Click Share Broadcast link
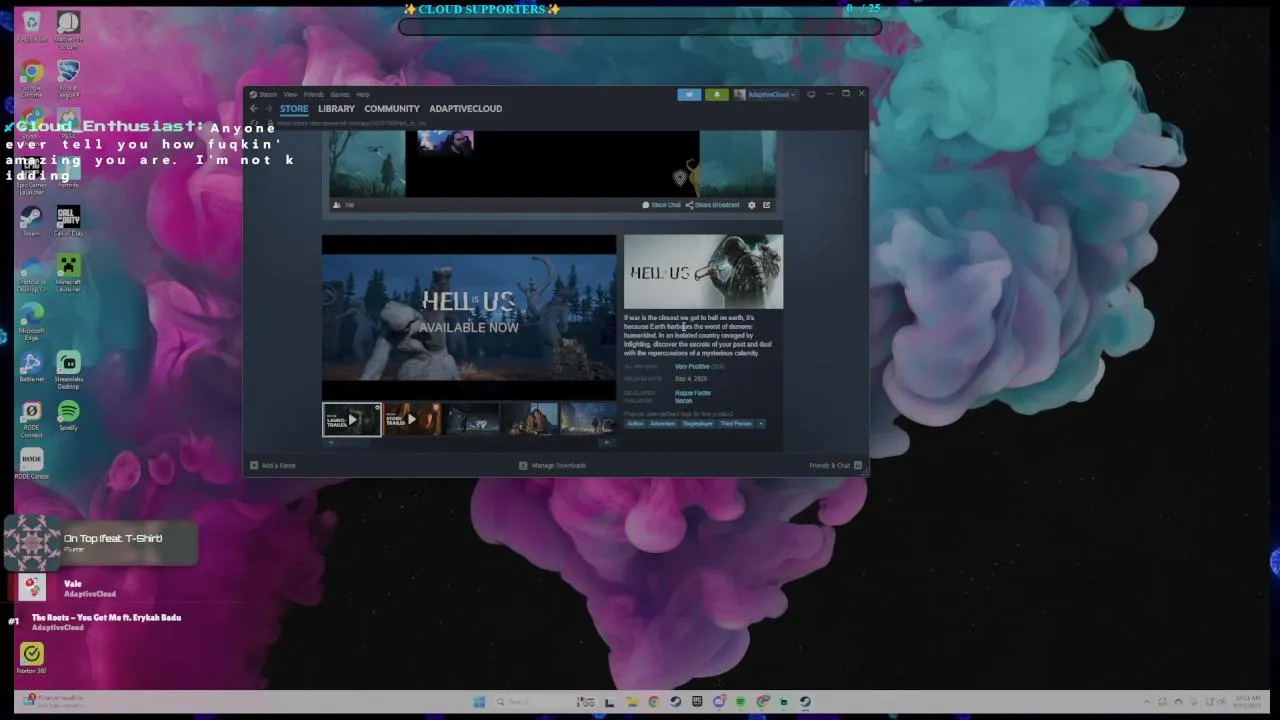The image size is (1280, 720). 713,205
